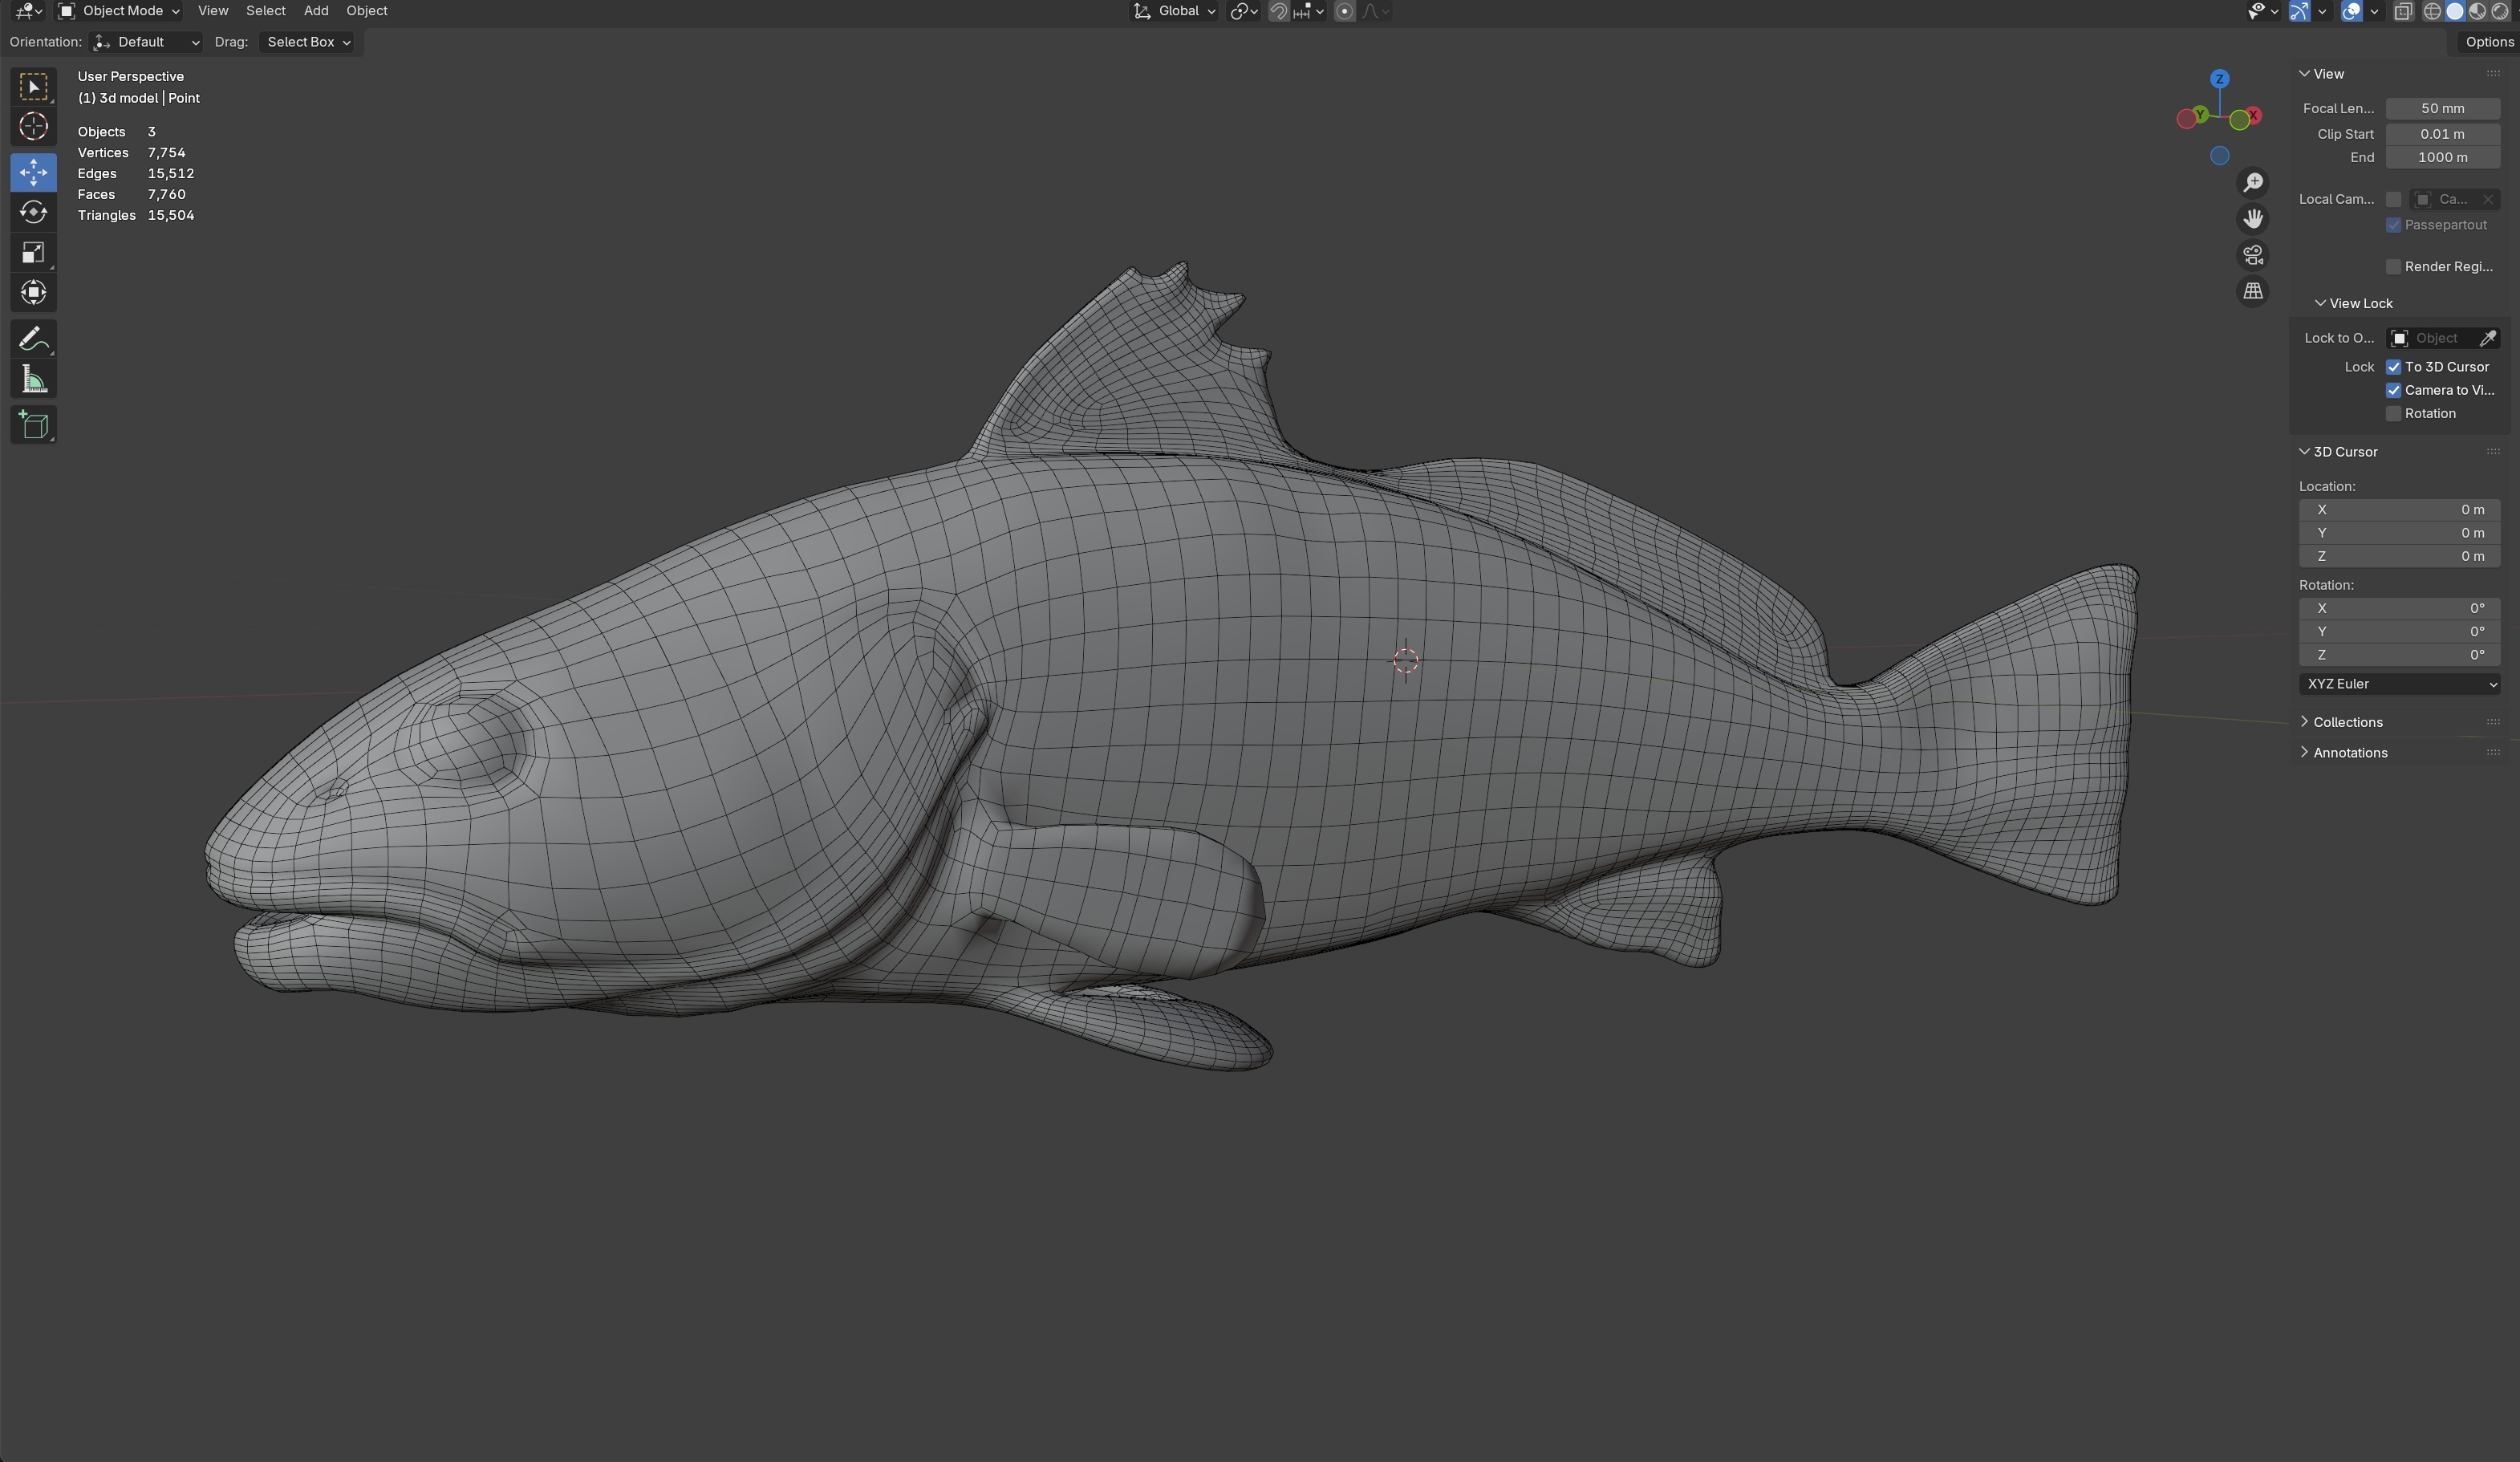Select the Measure tool

tap(33, 380)
